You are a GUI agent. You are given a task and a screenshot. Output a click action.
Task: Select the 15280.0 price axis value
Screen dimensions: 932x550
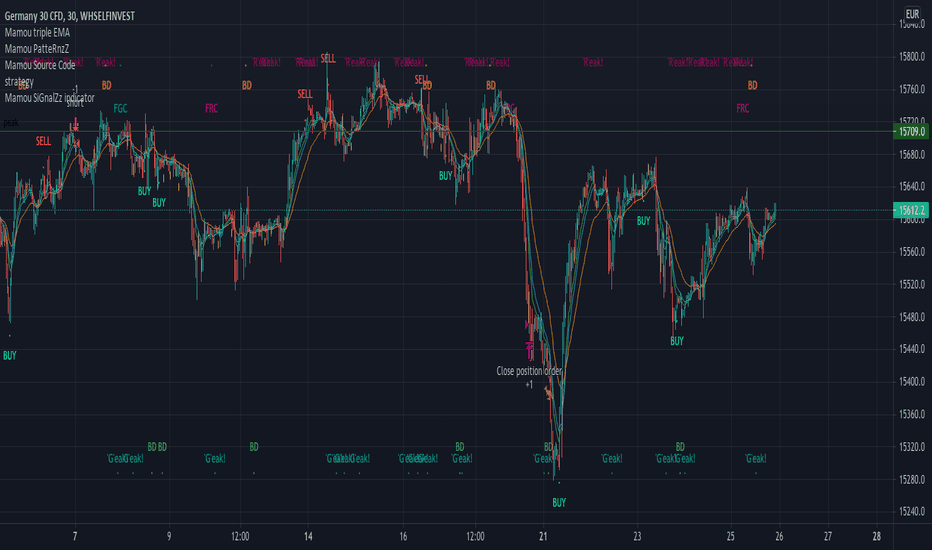pyautogui.click(x=912, y=479)
